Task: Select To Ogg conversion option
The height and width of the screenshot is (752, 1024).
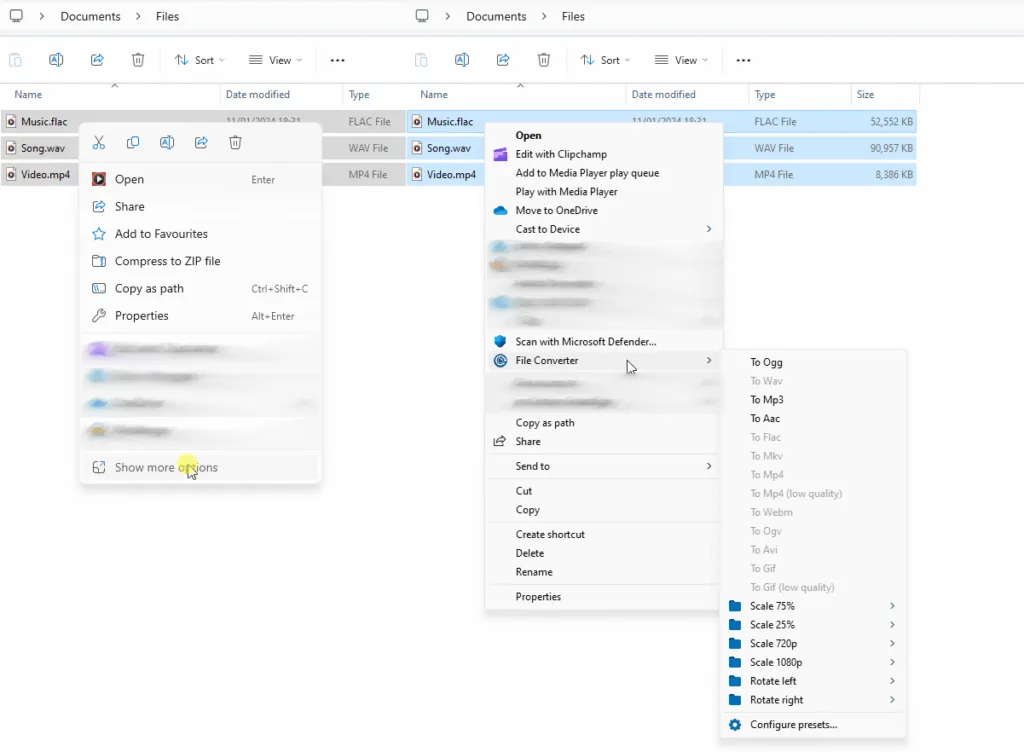Action: pos(766,362)
